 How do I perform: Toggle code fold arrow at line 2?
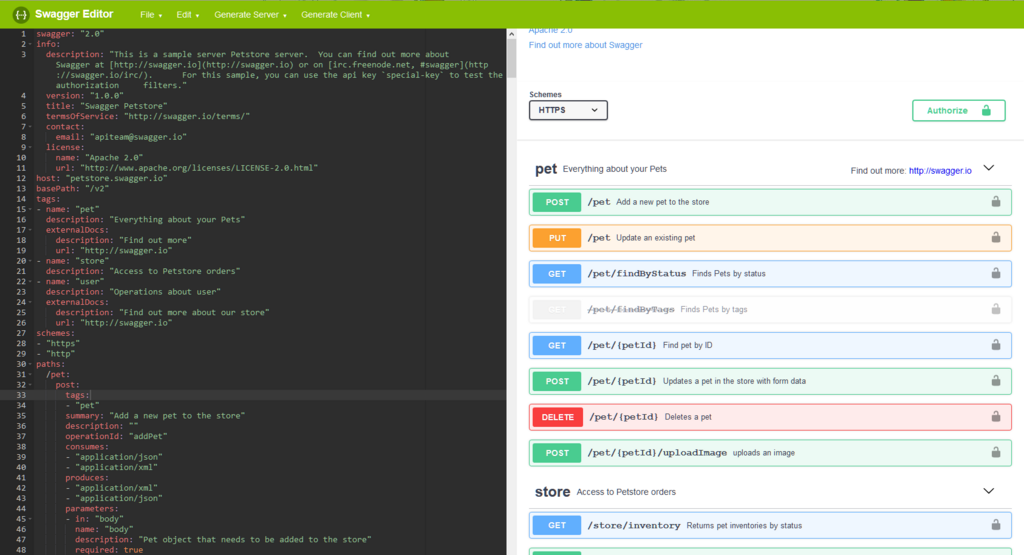[30, 44]
